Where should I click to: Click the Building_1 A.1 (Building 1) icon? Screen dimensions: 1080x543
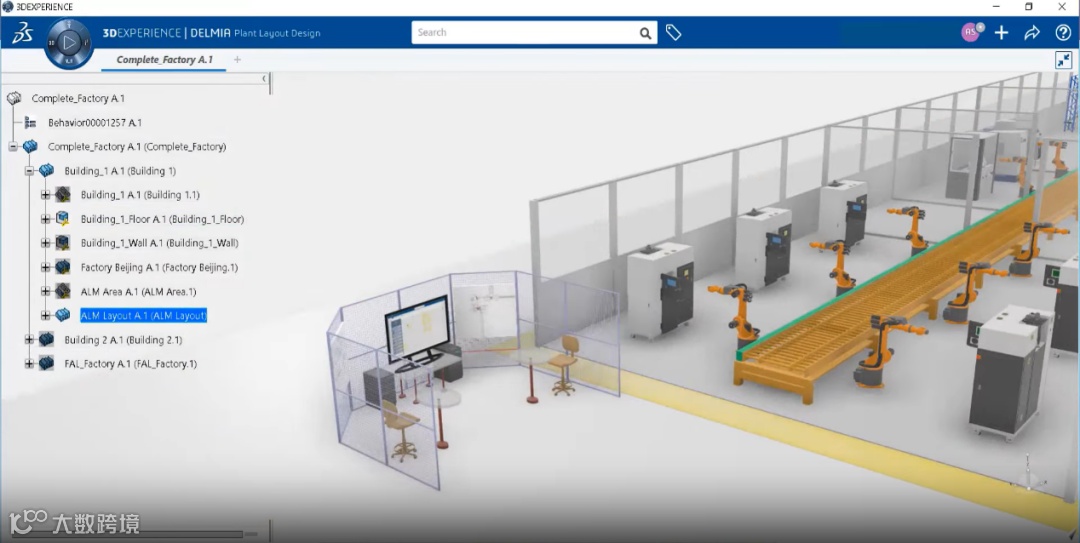click(x=46, y=170)
